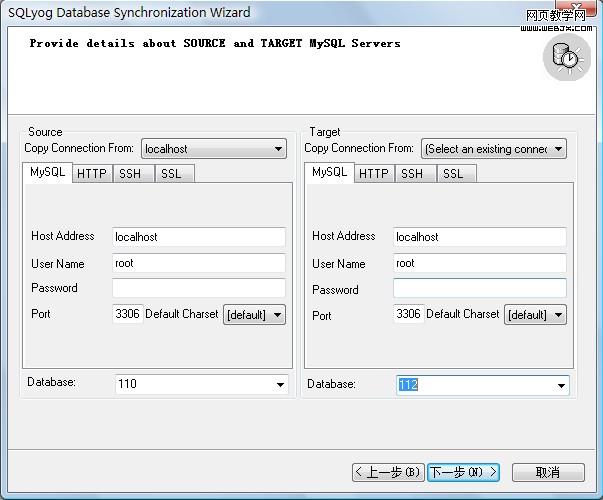Click Source Port field
The image size is (603, 500).
(x=128, y=314)
